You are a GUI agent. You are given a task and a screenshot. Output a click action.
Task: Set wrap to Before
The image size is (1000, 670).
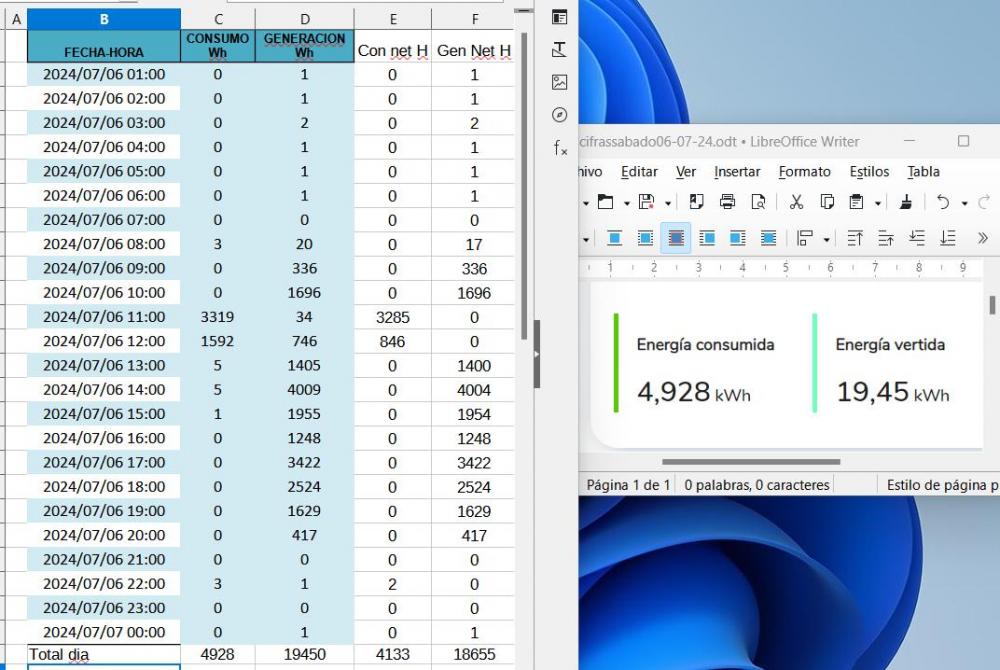[x=707, y=238]
